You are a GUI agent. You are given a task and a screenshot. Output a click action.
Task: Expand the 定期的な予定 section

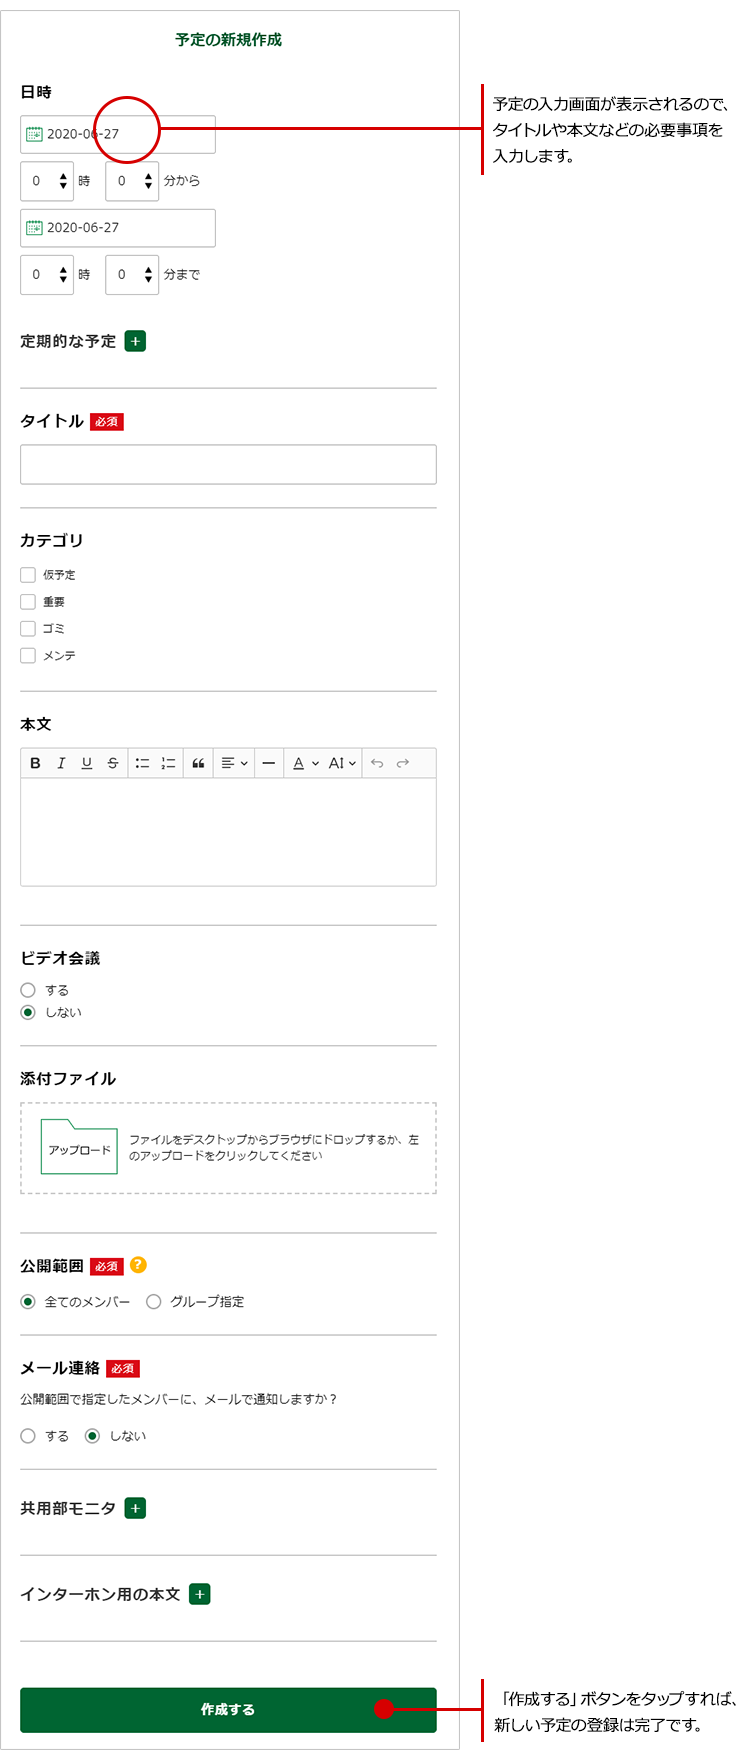(135, 341)
